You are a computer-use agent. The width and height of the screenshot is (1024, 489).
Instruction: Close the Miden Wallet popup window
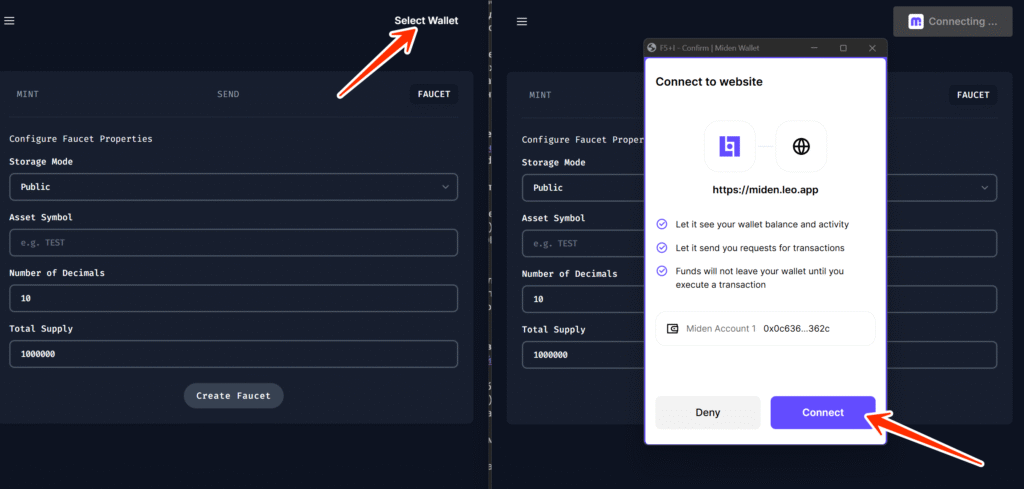tap(872, 48)
